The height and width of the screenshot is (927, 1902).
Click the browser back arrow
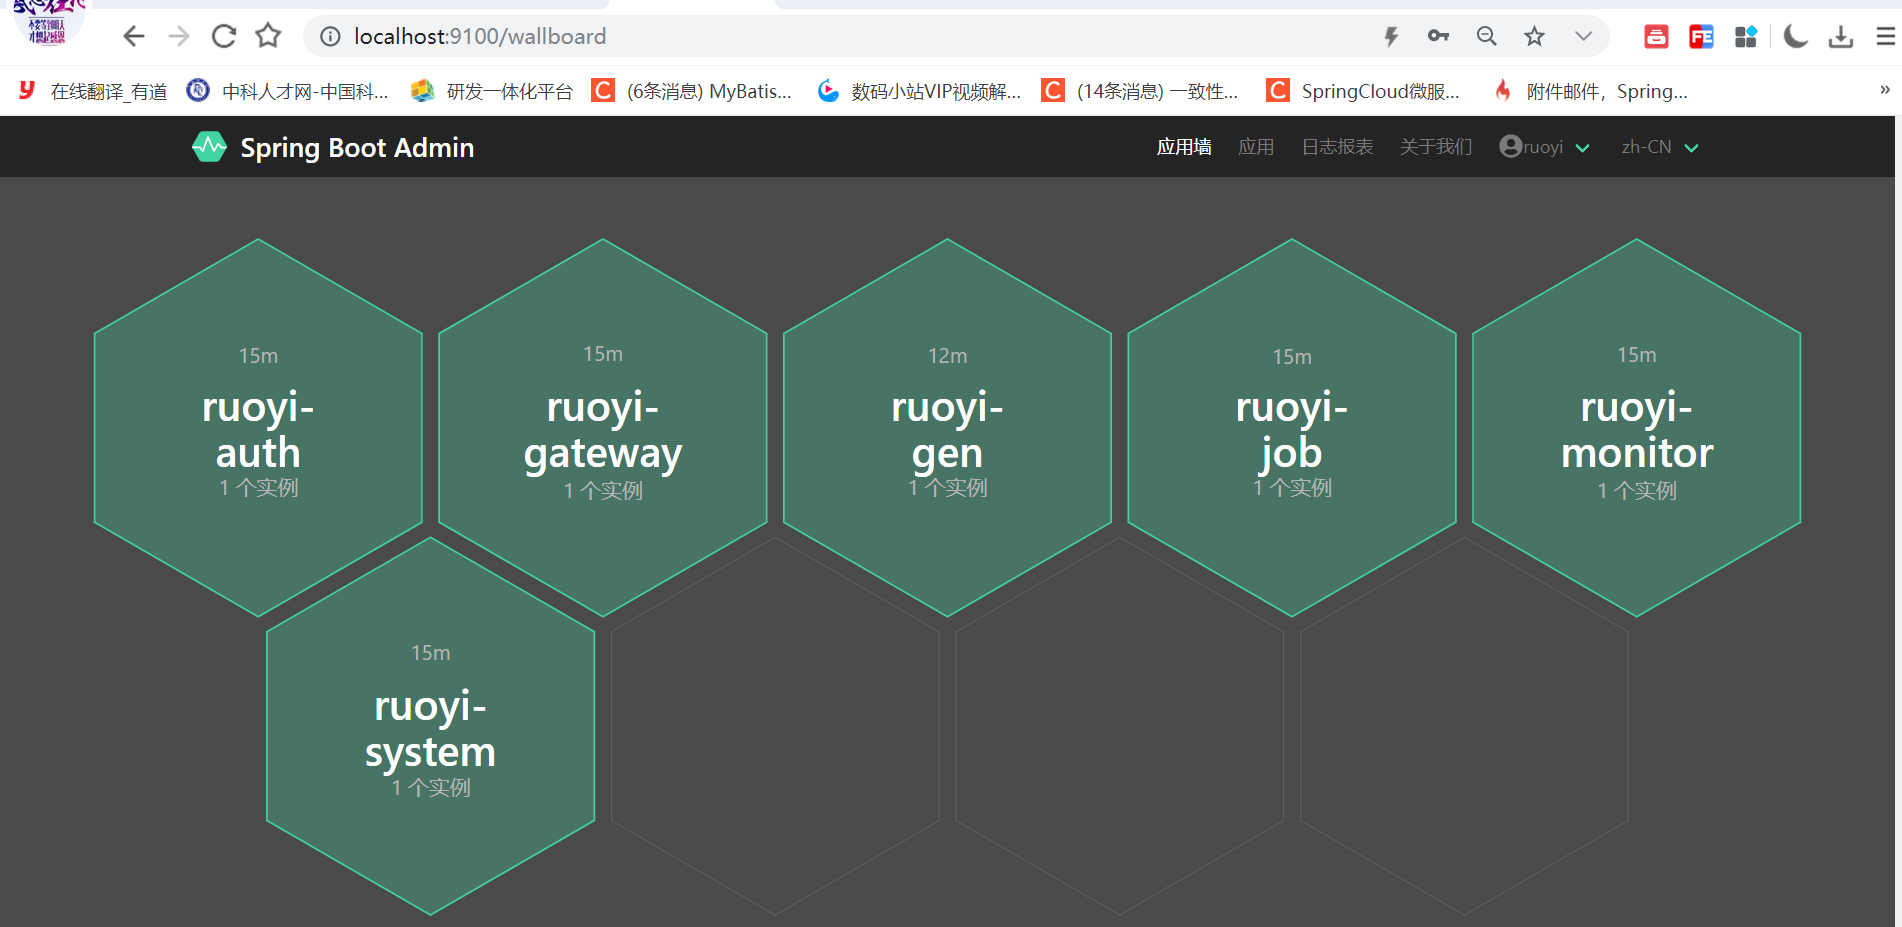[134, 37]
